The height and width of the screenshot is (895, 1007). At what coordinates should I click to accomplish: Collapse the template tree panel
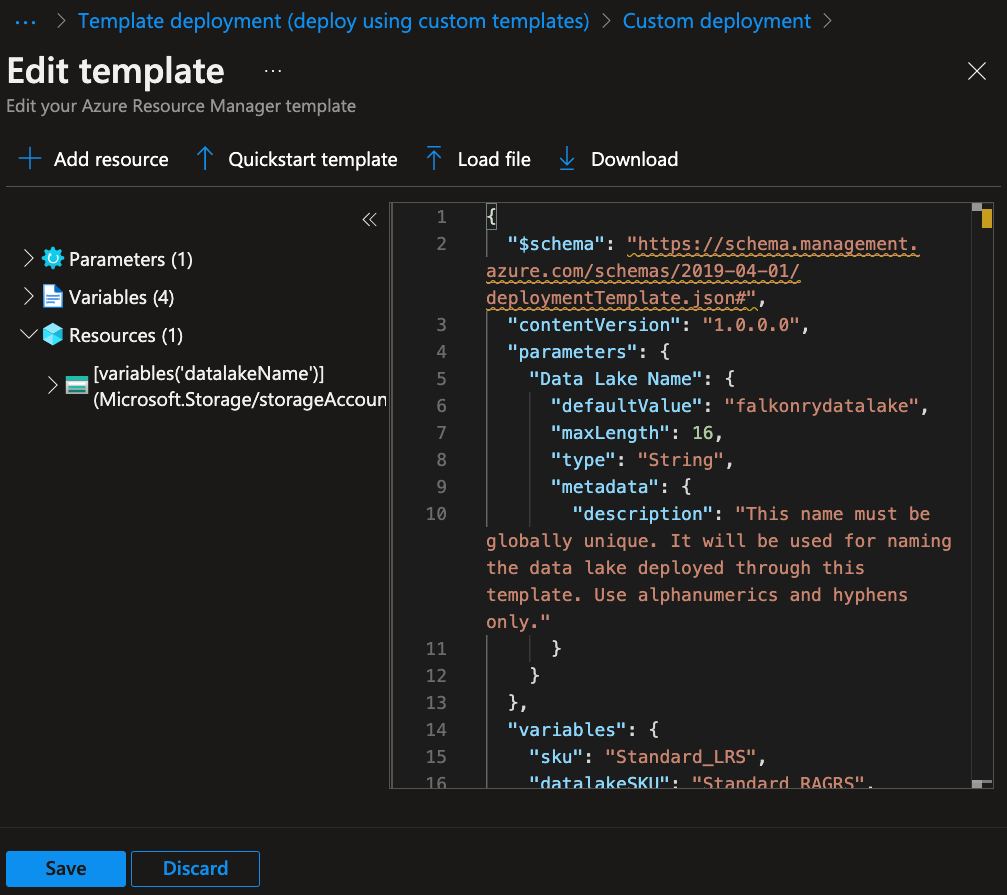[369, 220]
